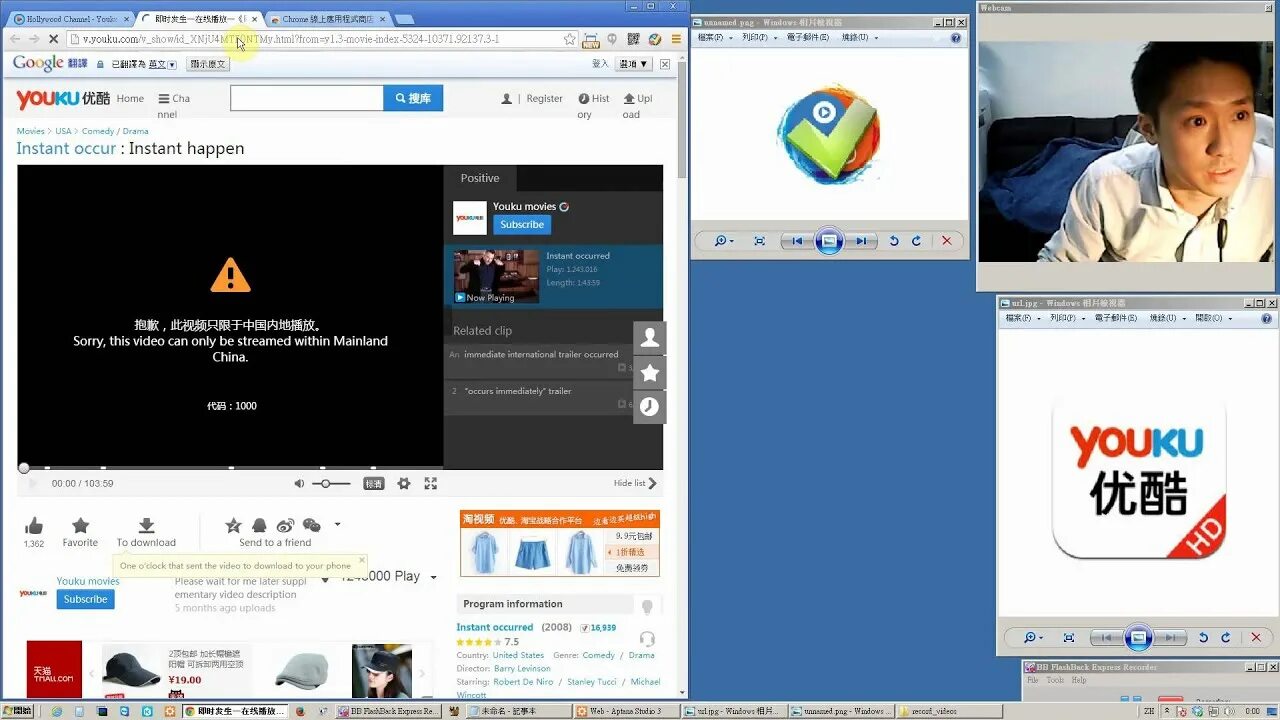Open File menu in unnamed.png viewer
The width and height of the screenshot is (1280, 720).
(x=712, y=38)
